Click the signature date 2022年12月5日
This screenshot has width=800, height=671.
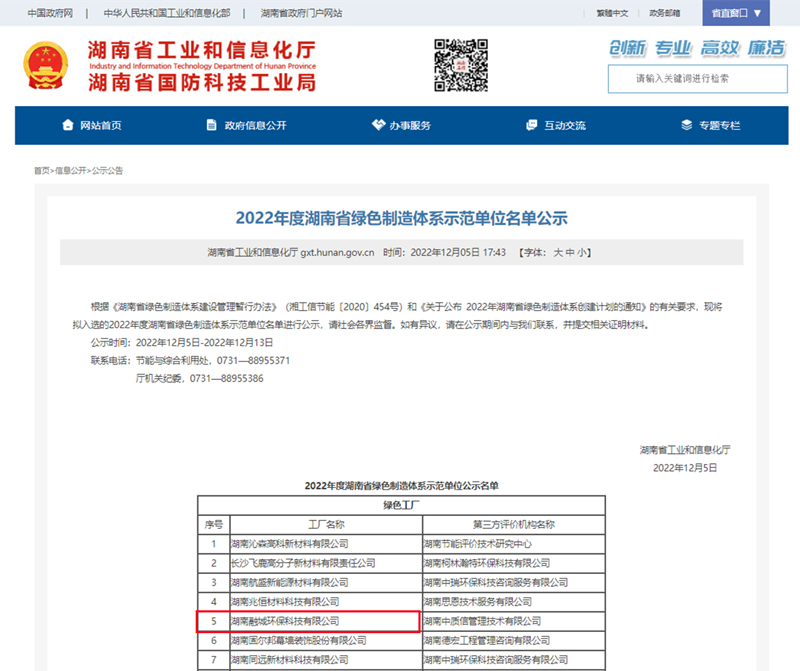click(685, 468)
